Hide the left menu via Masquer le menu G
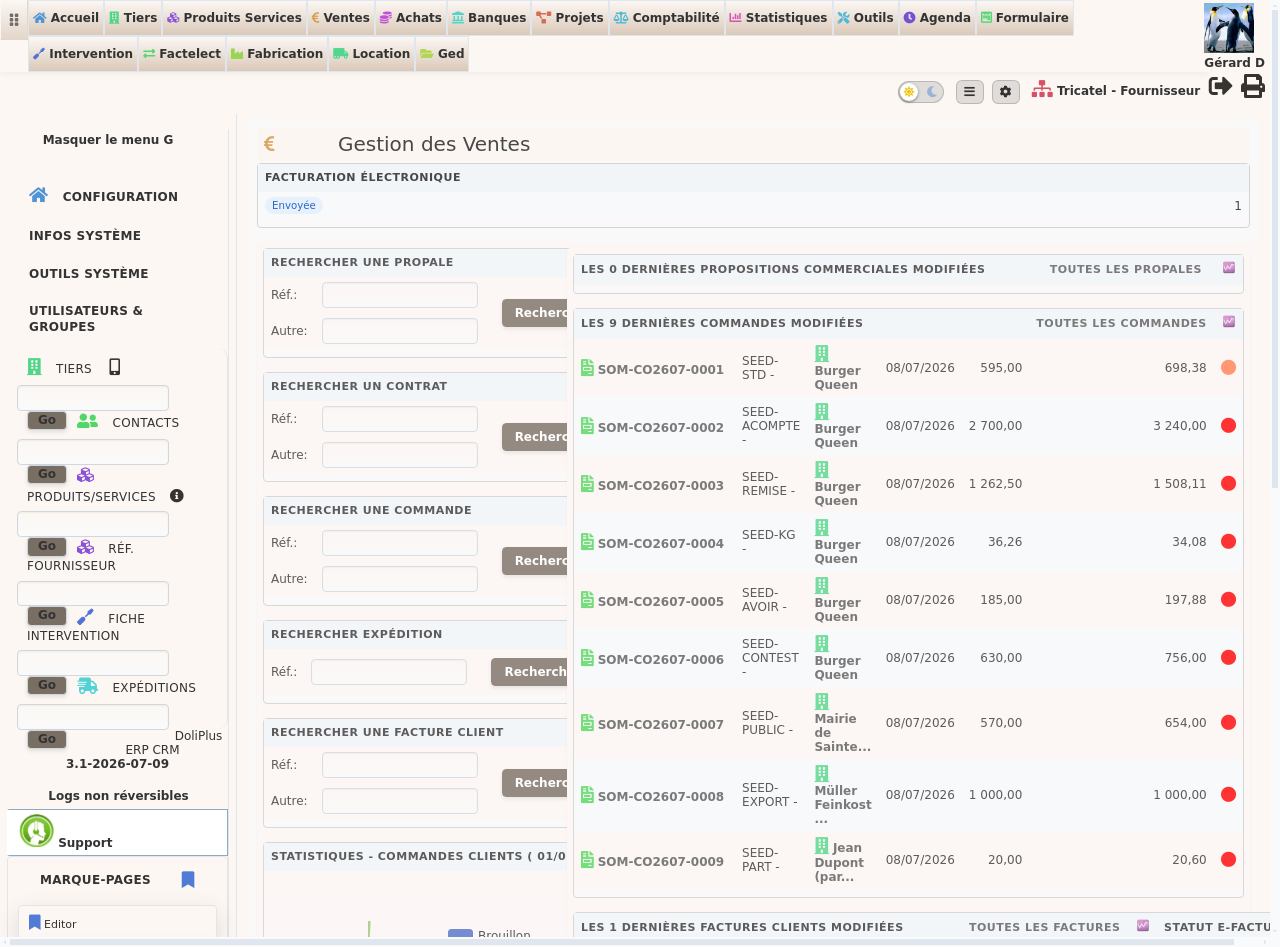 (x=108, y=140)
